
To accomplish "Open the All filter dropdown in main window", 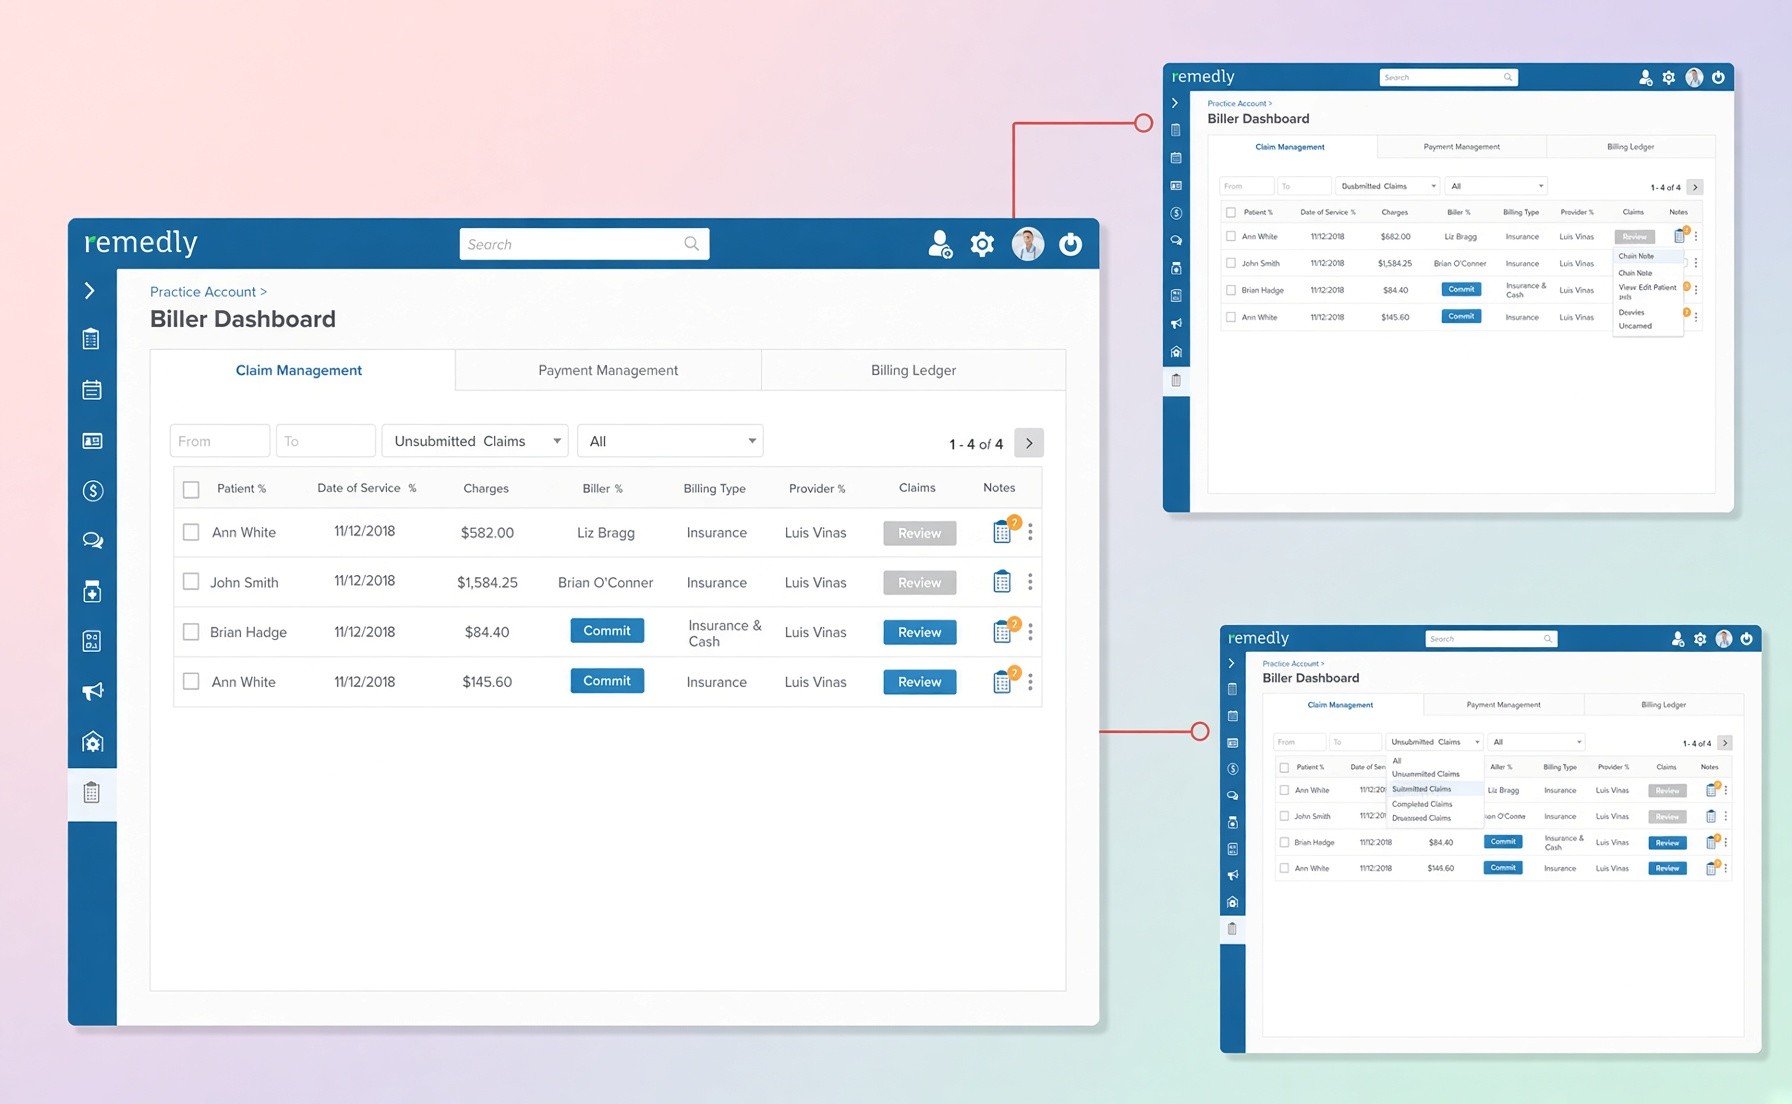I will pyautogui.click(x=670, y=441).
